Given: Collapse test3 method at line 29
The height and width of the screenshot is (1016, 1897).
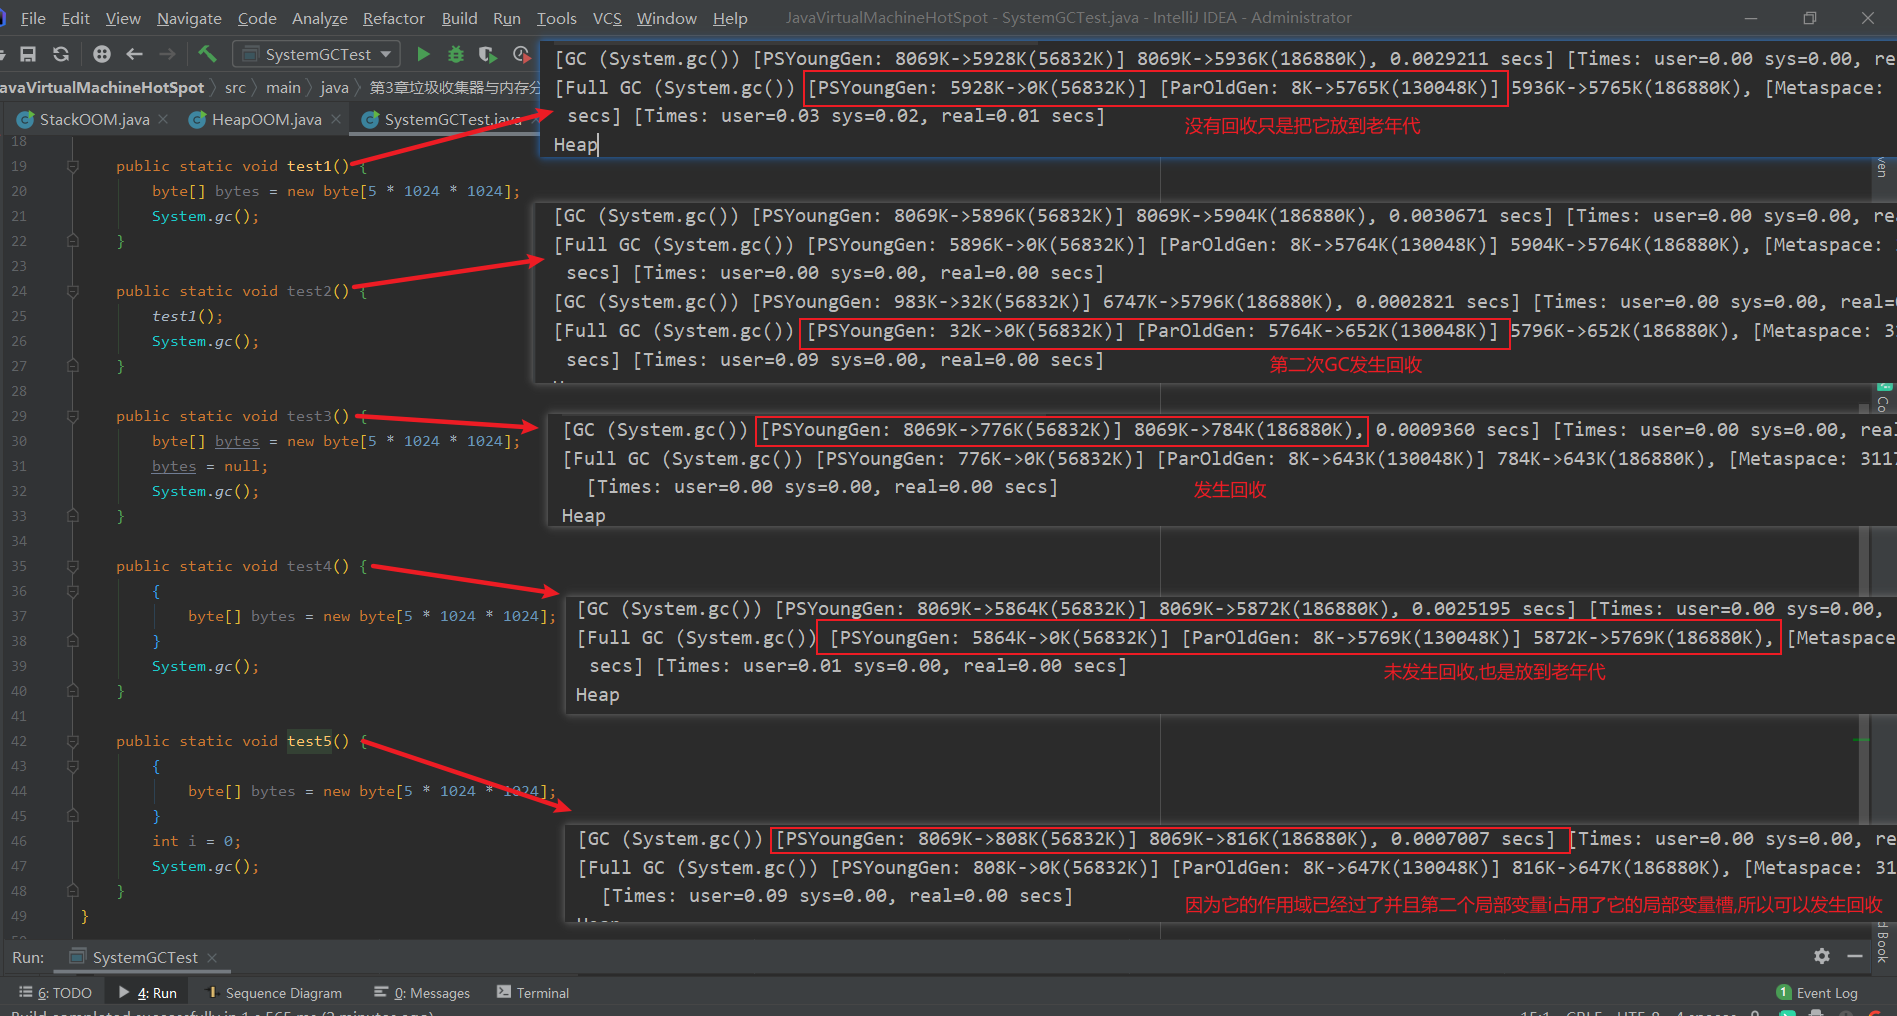Looking at the screenshot, I should (72, 416).
